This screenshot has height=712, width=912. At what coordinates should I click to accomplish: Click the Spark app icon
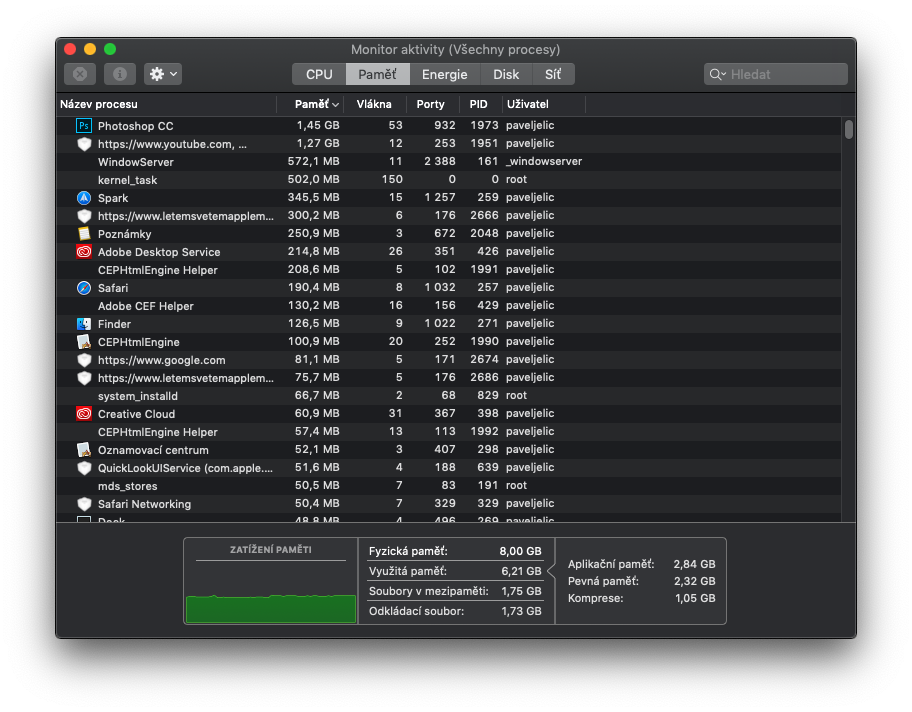[84, 198]
